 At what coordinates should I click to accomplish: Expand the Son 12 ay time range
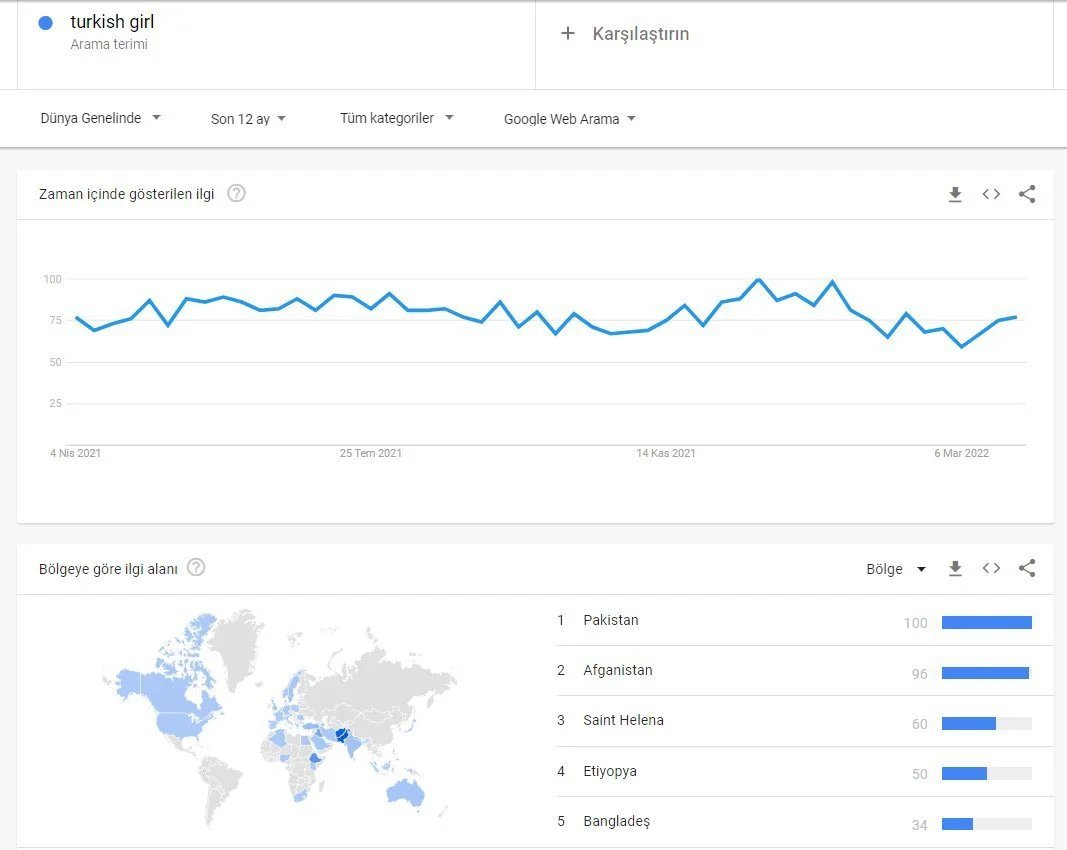[248, 119]
